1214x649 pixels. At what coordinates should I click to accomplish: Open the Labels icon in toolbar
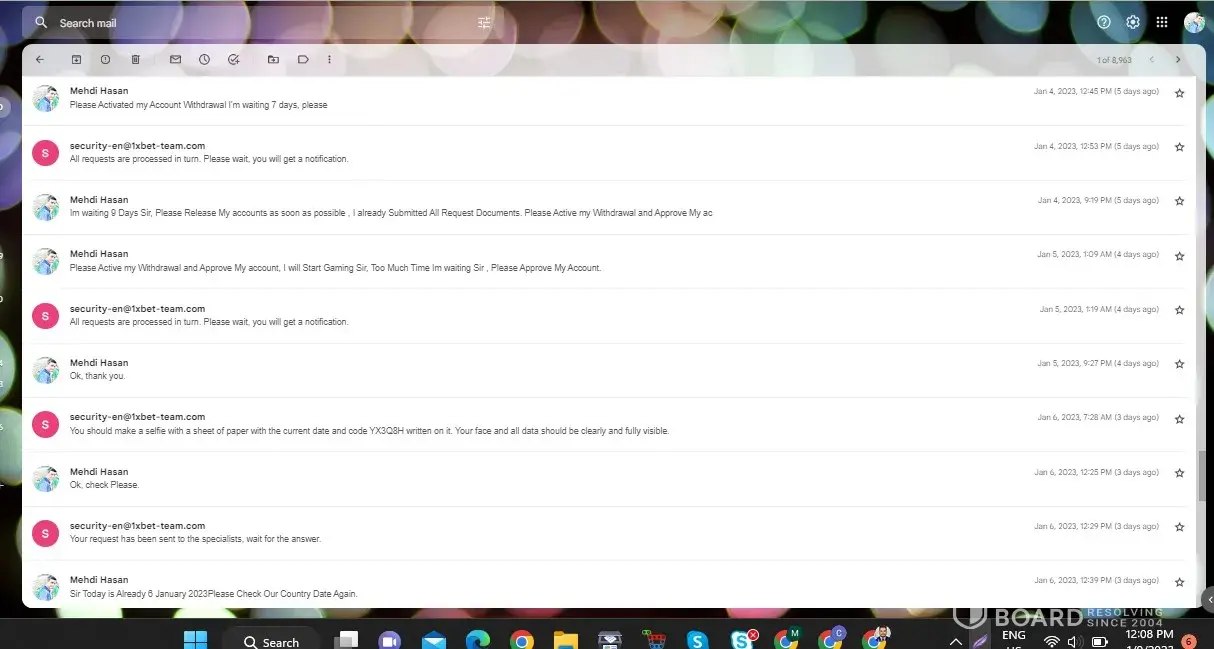(302, 60)
